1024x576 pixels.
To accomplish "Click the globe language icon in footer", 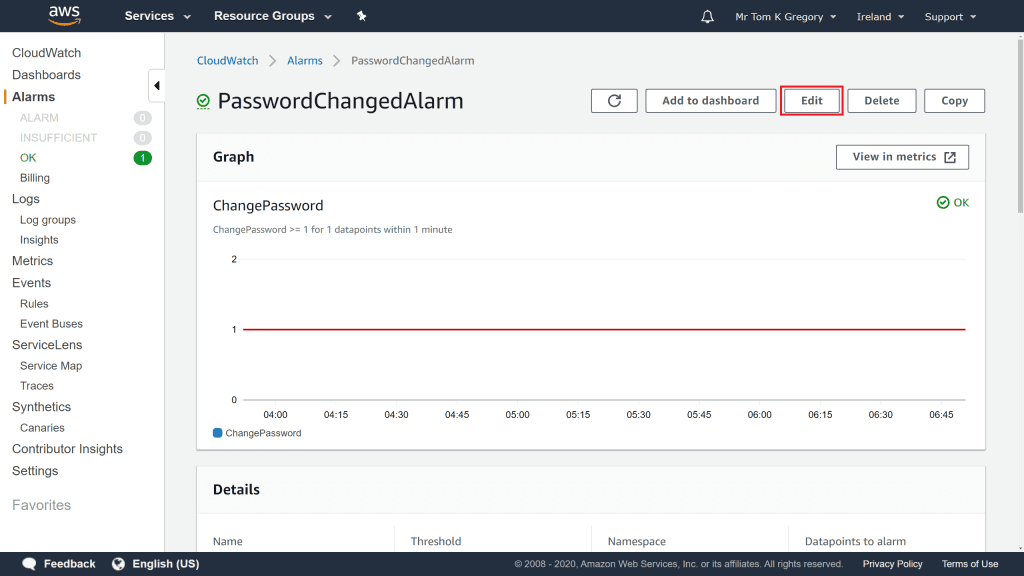I will tap(119, 564).
